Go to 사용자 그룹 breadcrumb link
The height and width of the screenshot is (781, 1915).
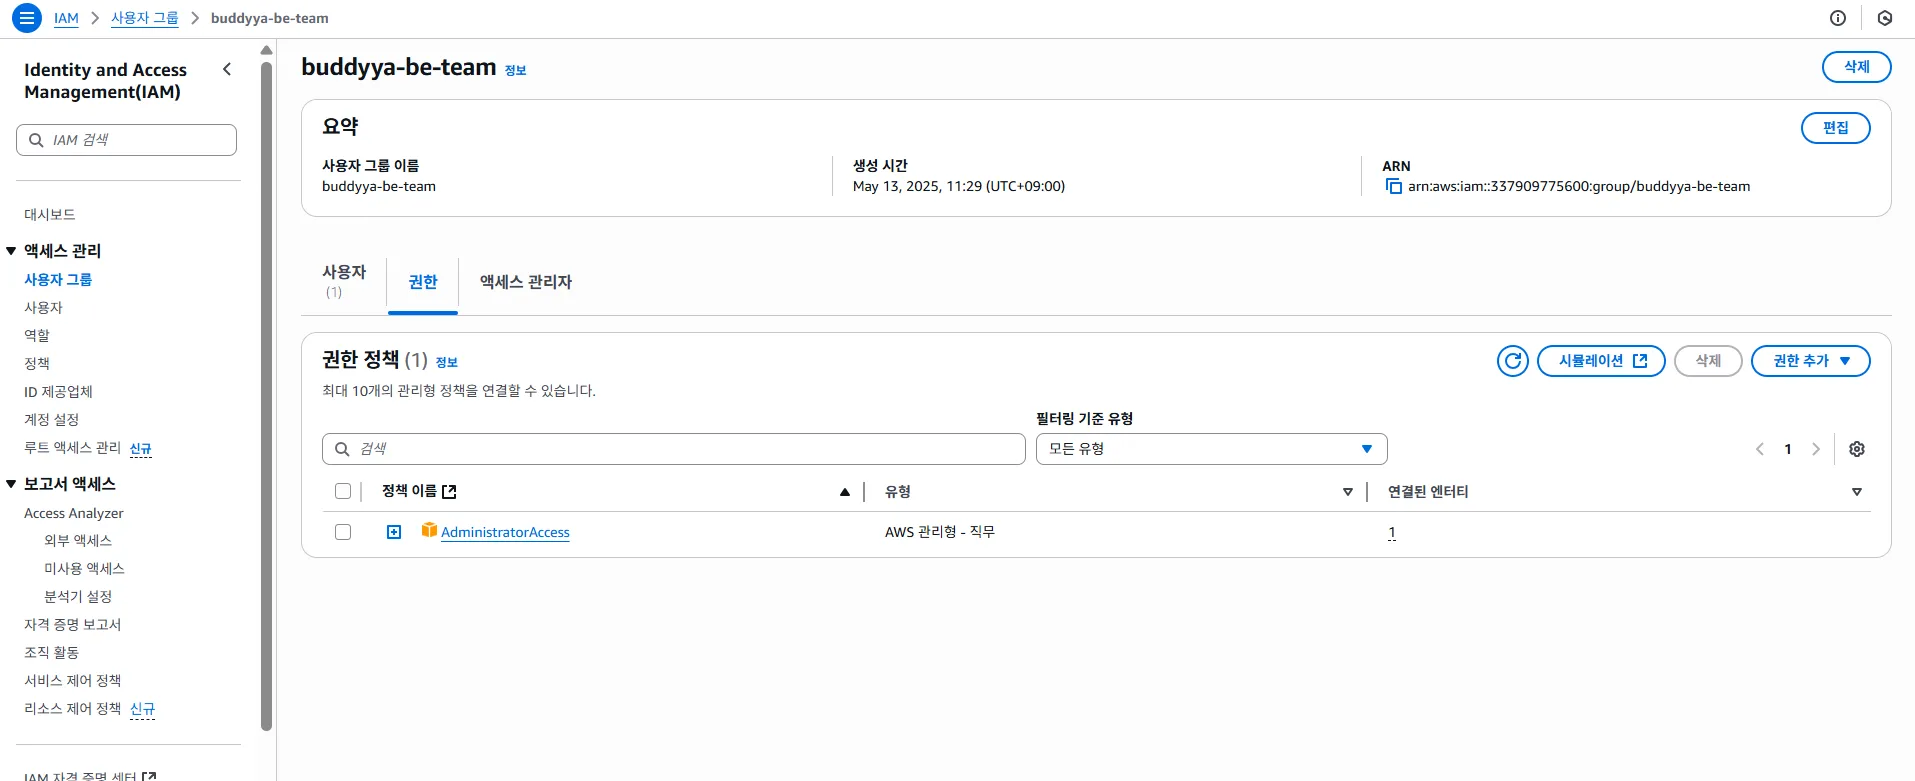(x=145, y=18)
